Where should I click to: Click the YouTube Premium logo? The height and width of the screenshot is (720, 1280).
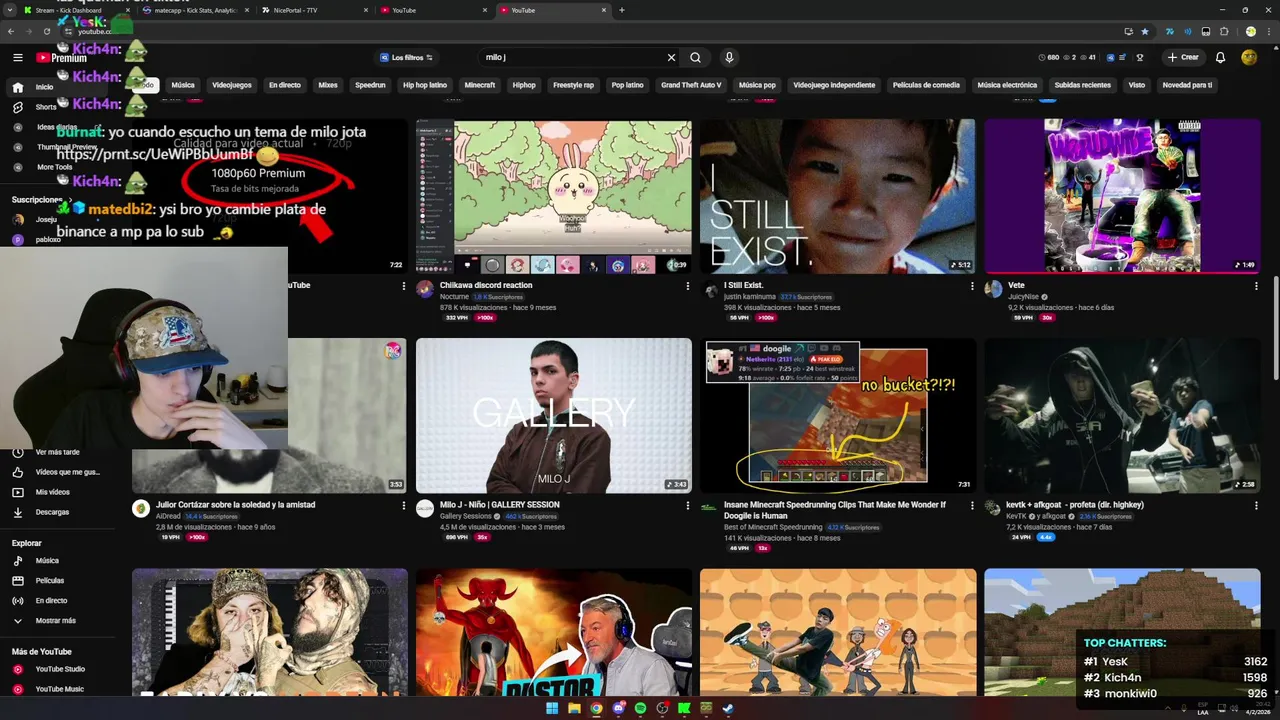[x=62, y=58]
